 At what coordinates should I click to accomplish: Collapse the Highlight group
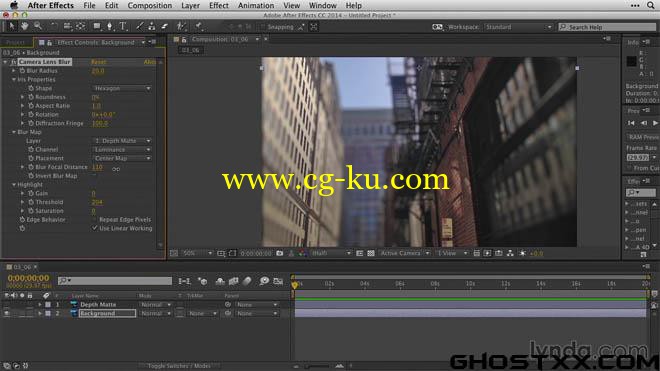tap(14, 184)
